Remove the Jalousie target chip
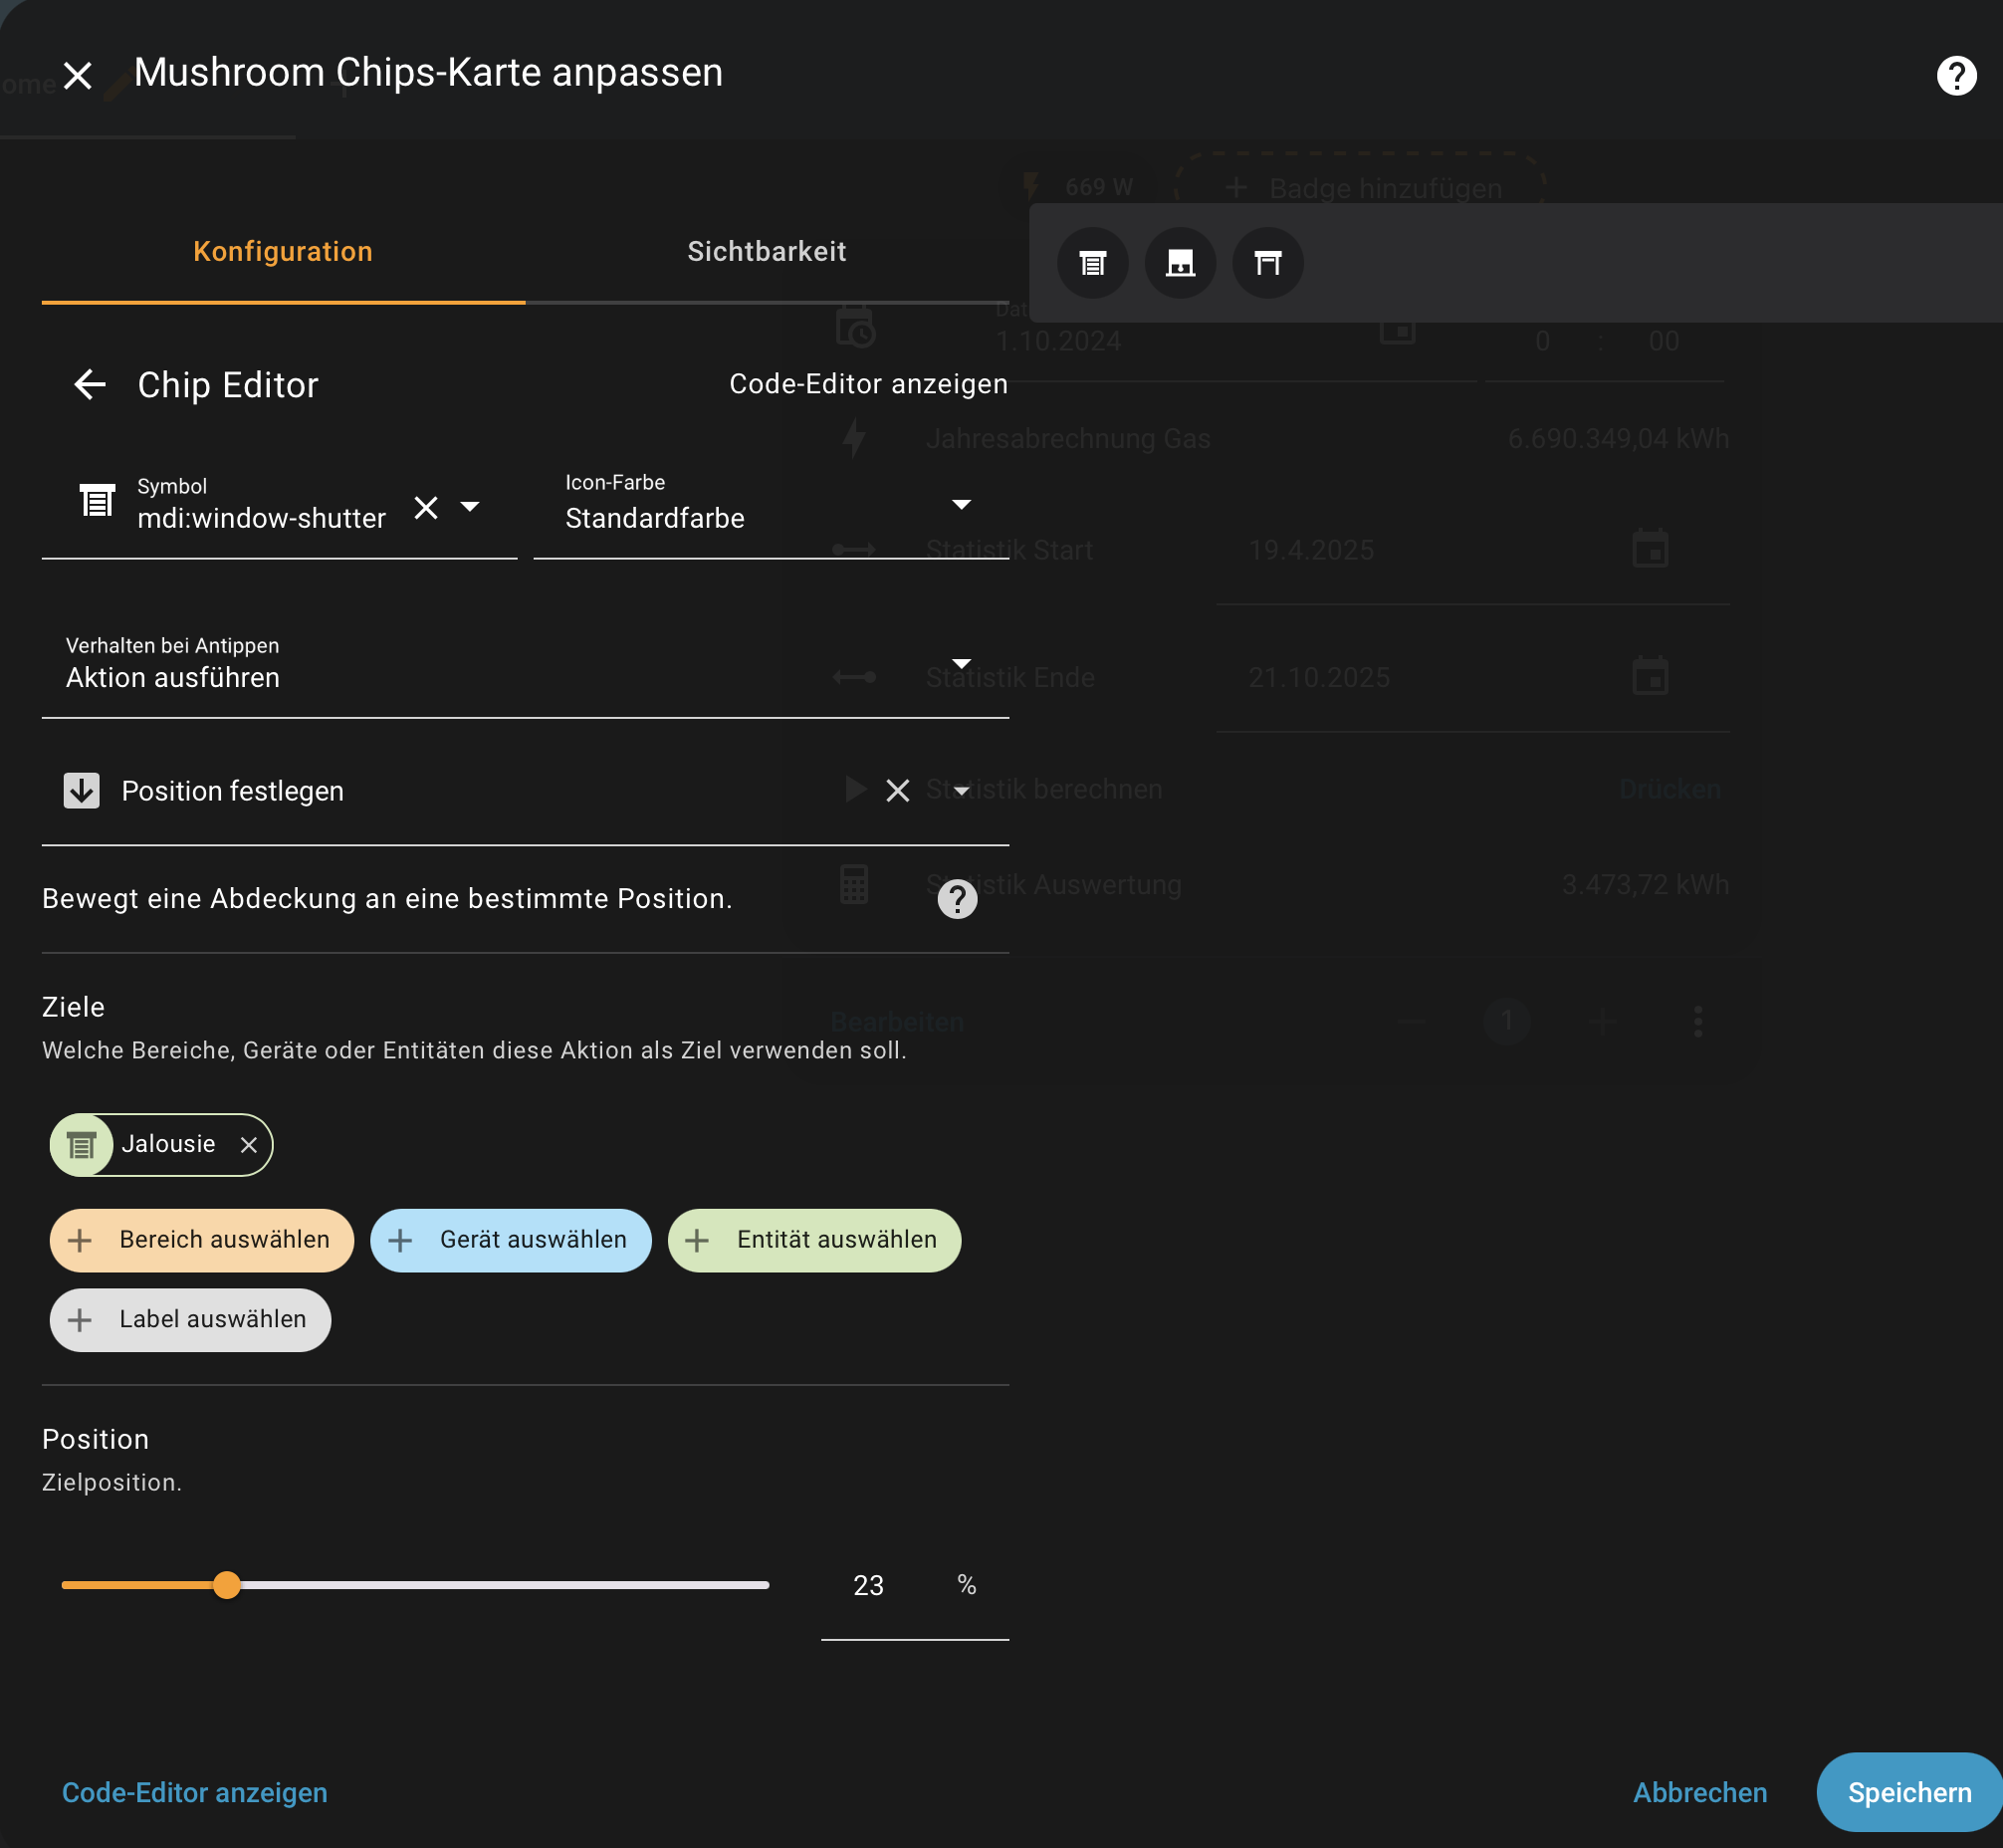This screenshot has height=1848, width=2003. point(249,1145)
